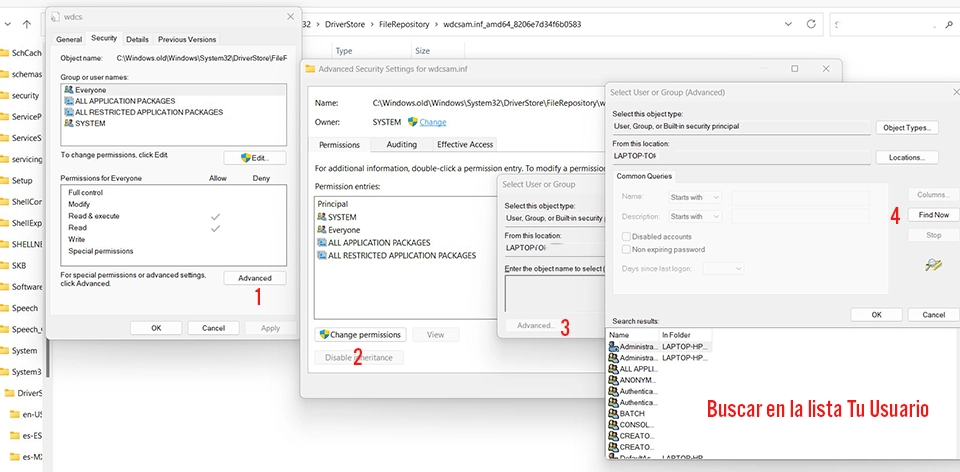
Task: Click the Edit button with shield icon
Action: tap(255, 158)
